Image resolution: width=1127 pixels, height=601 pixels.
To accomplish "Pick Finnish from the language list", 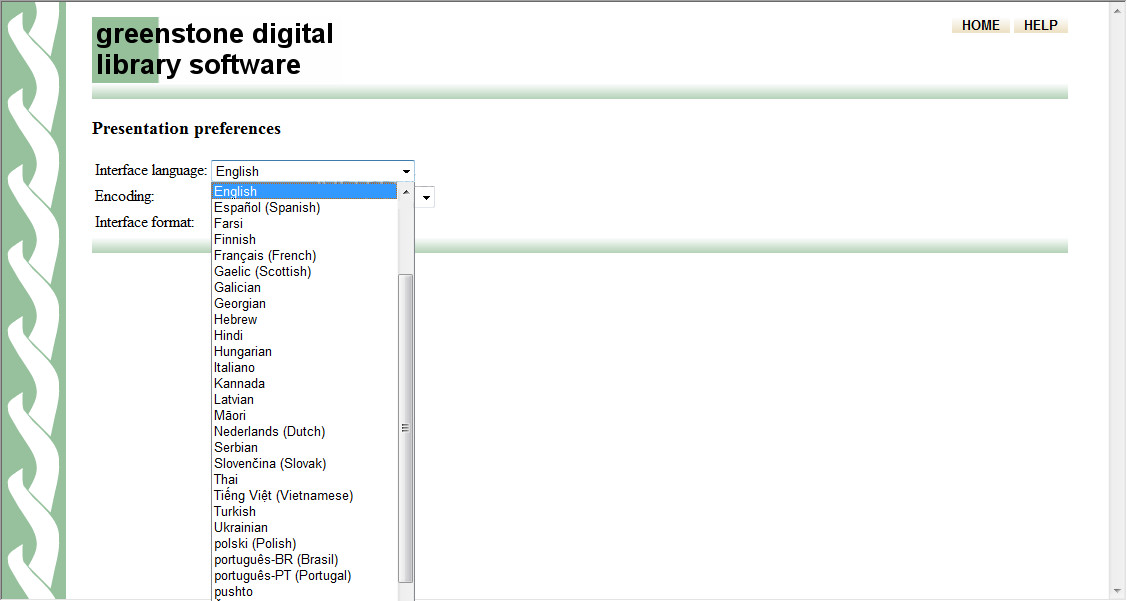I will 305,239.
